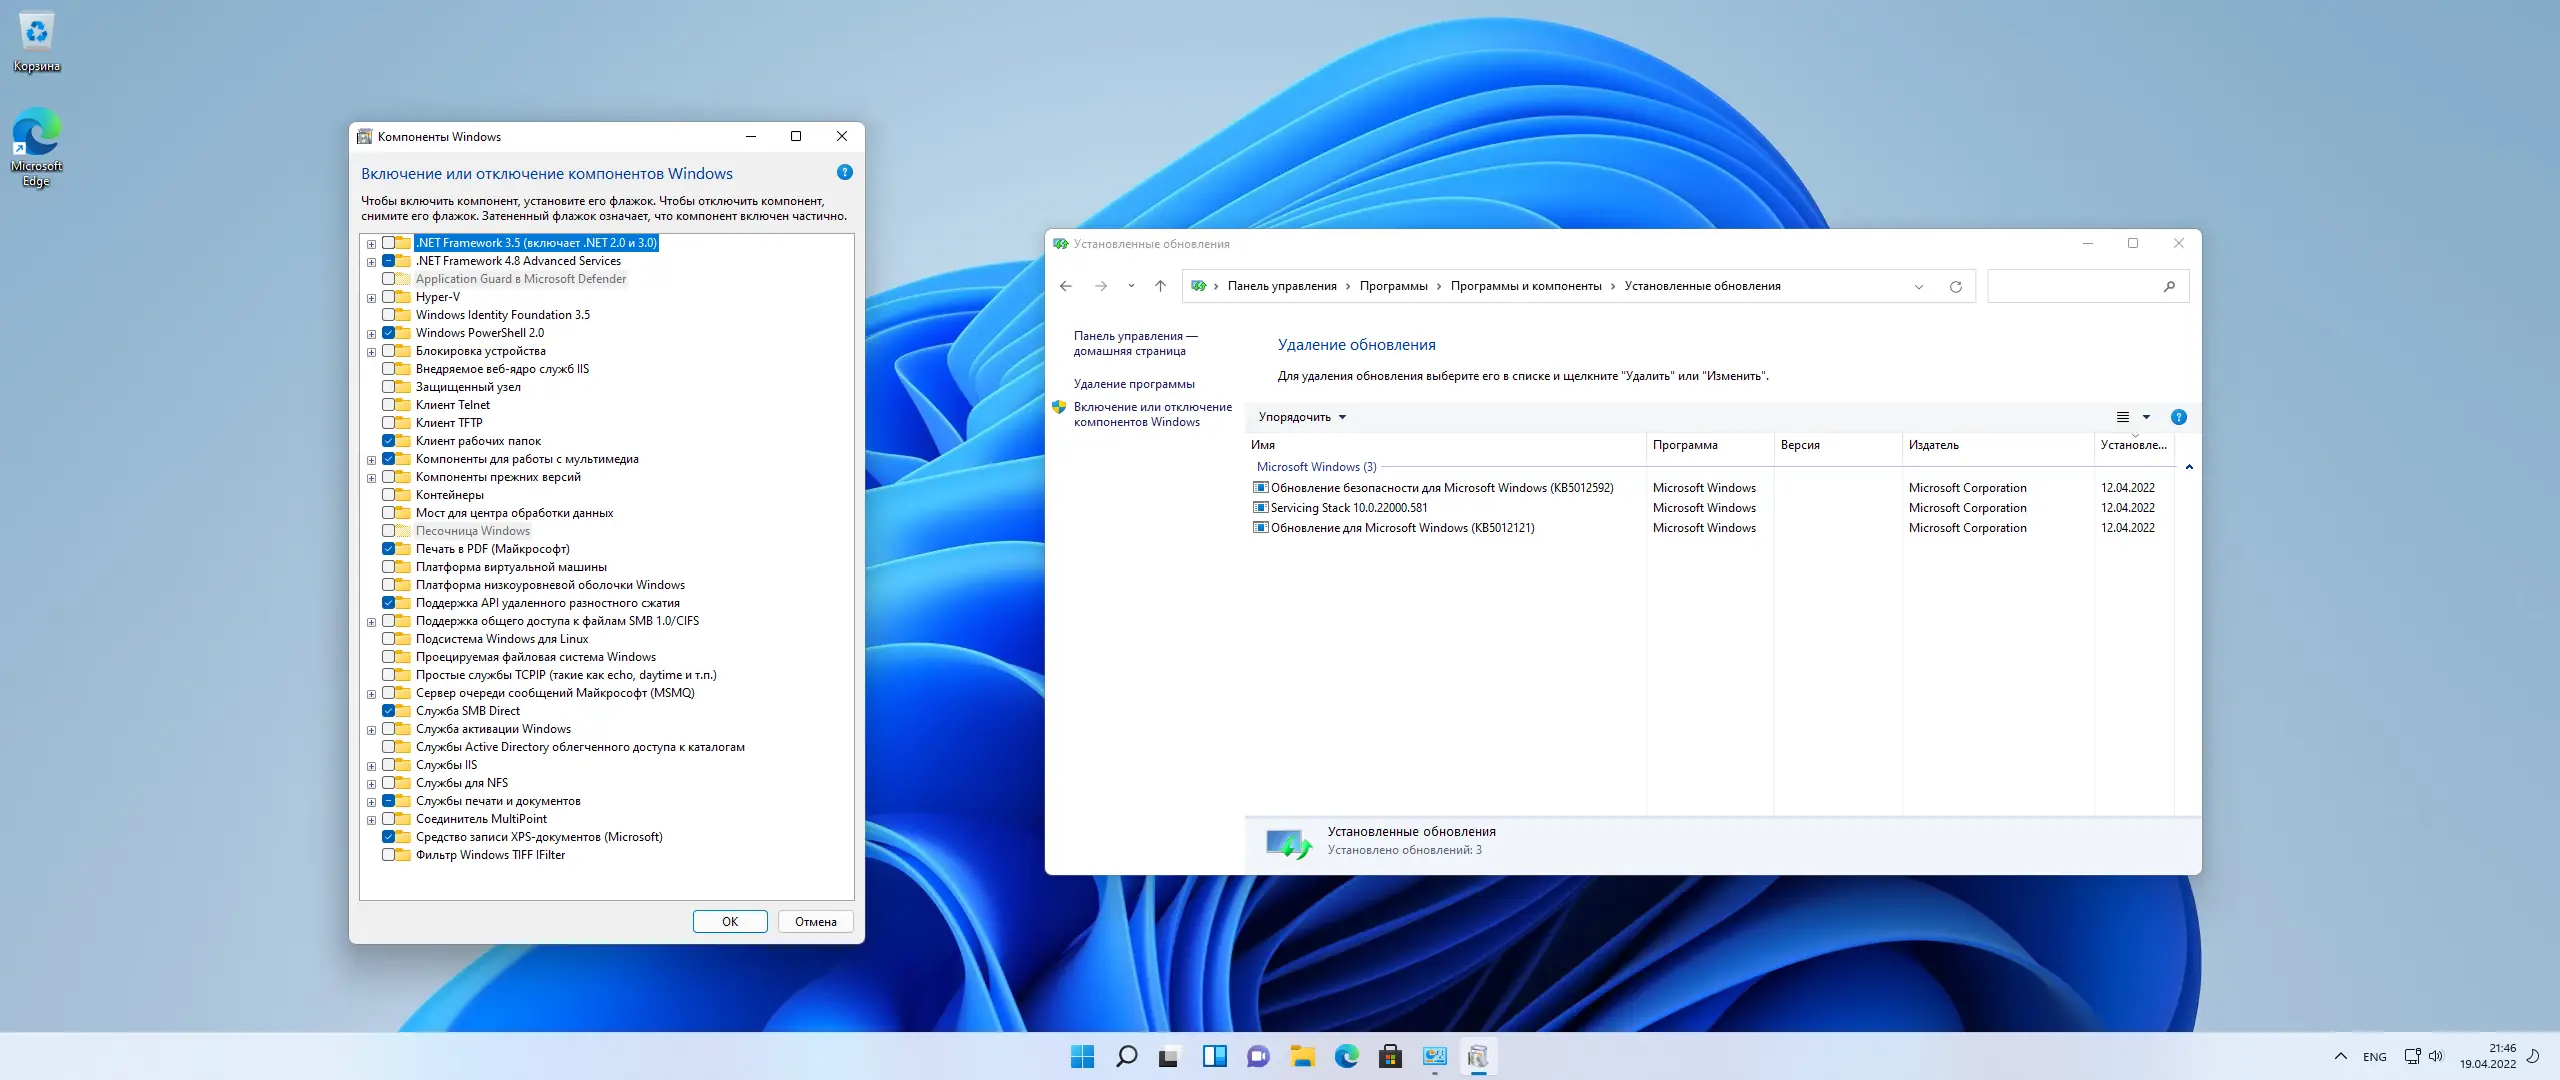Image resolution: width=2560 pixels, height=1080 pixels.
Task: Select the KB5012592 security update row
Action: (x=1441, y=488)
